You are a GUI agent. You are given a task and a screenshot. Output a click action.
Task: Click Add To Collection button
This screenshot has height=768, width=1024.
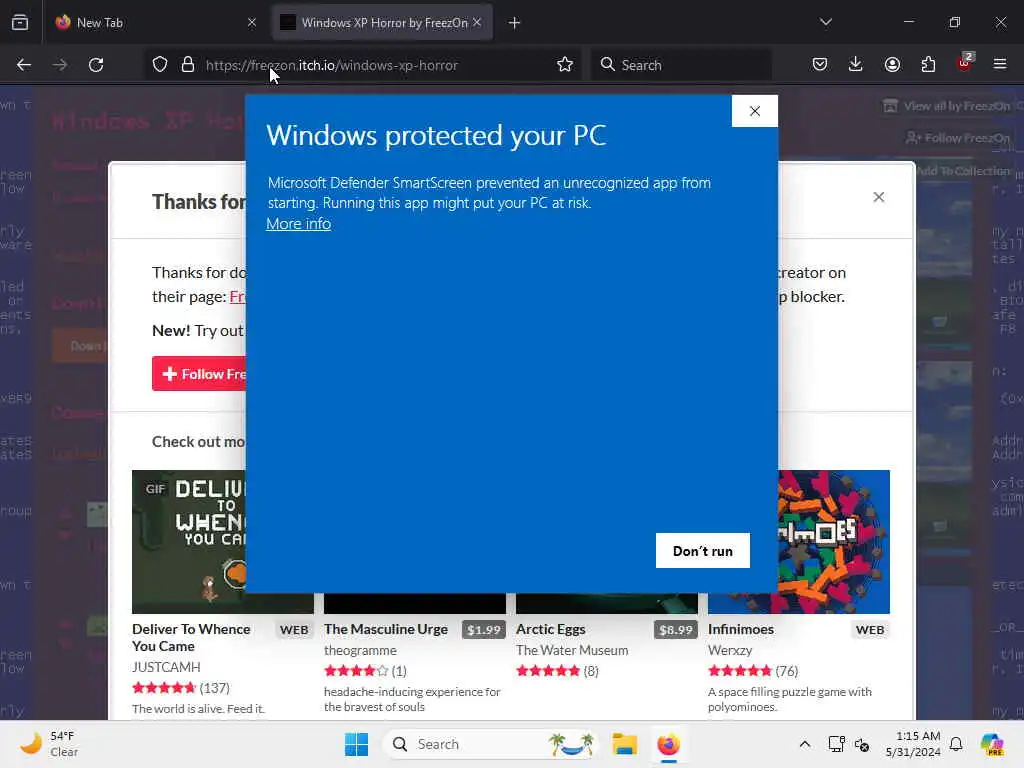point(963,171)
